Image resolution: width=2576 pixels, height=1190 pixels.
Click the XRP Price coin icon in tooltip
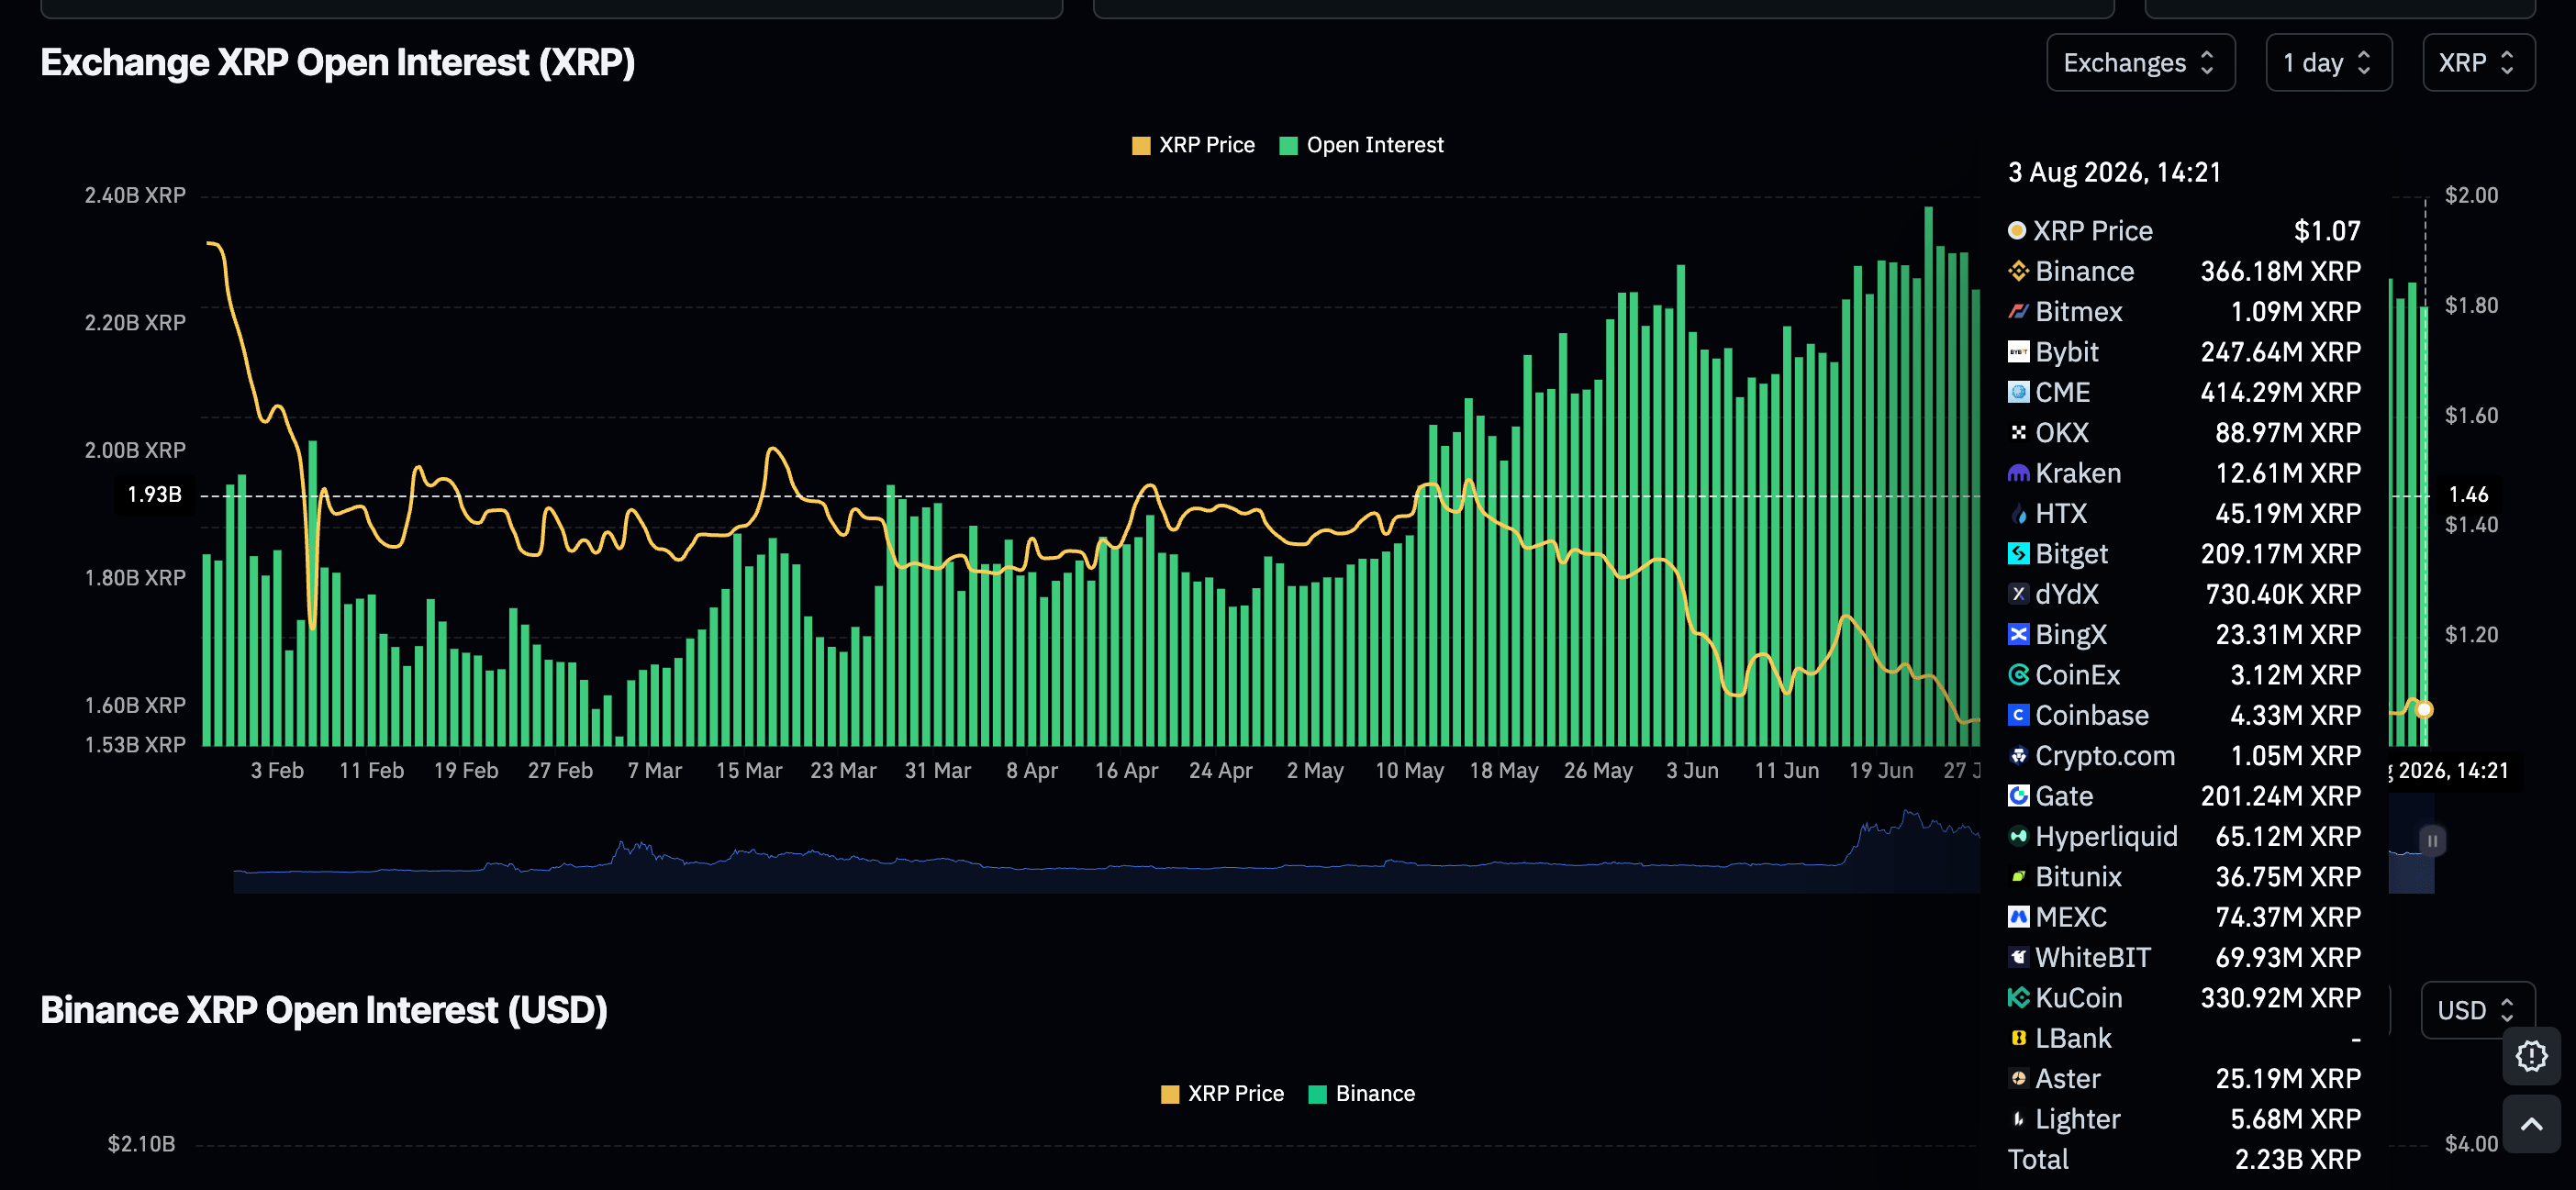pyautogui.click(x=2017, y=230)
